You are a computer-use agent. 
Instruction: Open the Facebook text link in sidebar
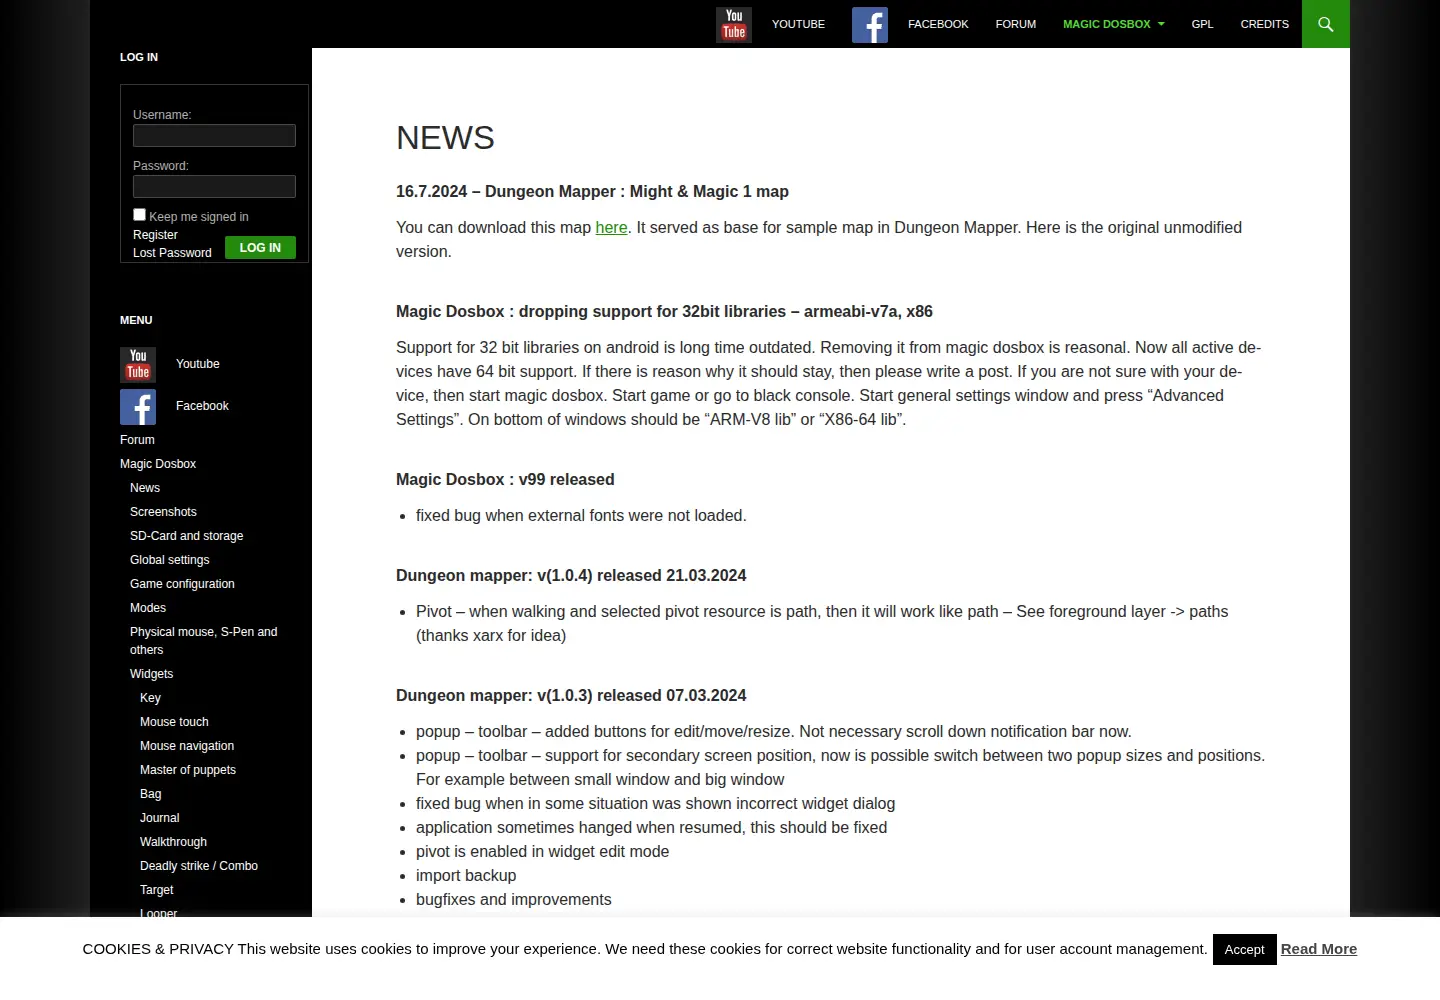point(202,406)
